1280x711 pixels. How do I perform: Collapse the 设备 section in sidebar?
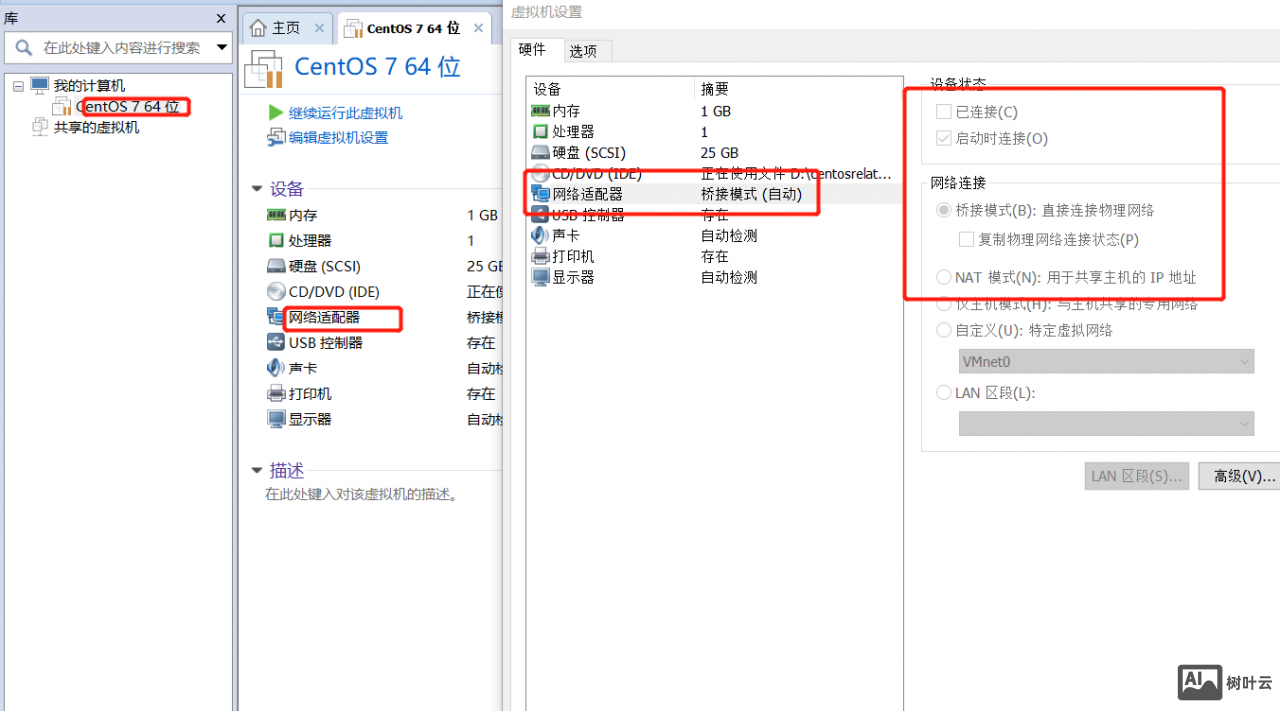point(257,188)
